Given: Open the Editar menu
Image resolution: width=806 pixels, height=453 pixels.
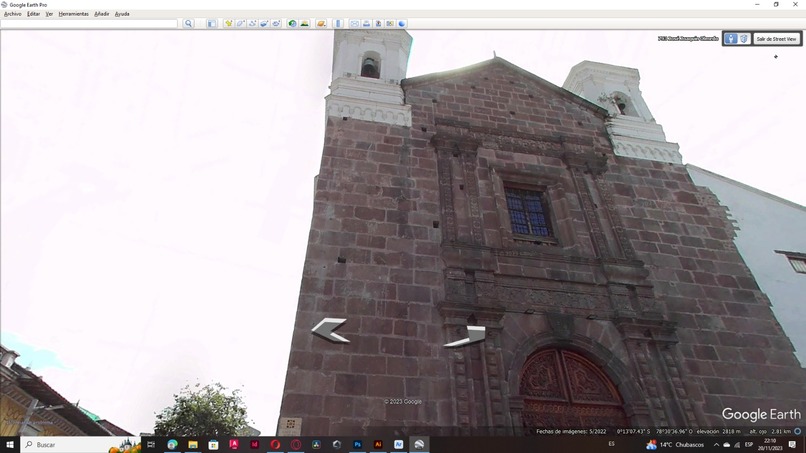Looking at the screenshot, I should (x=33, y=14).
